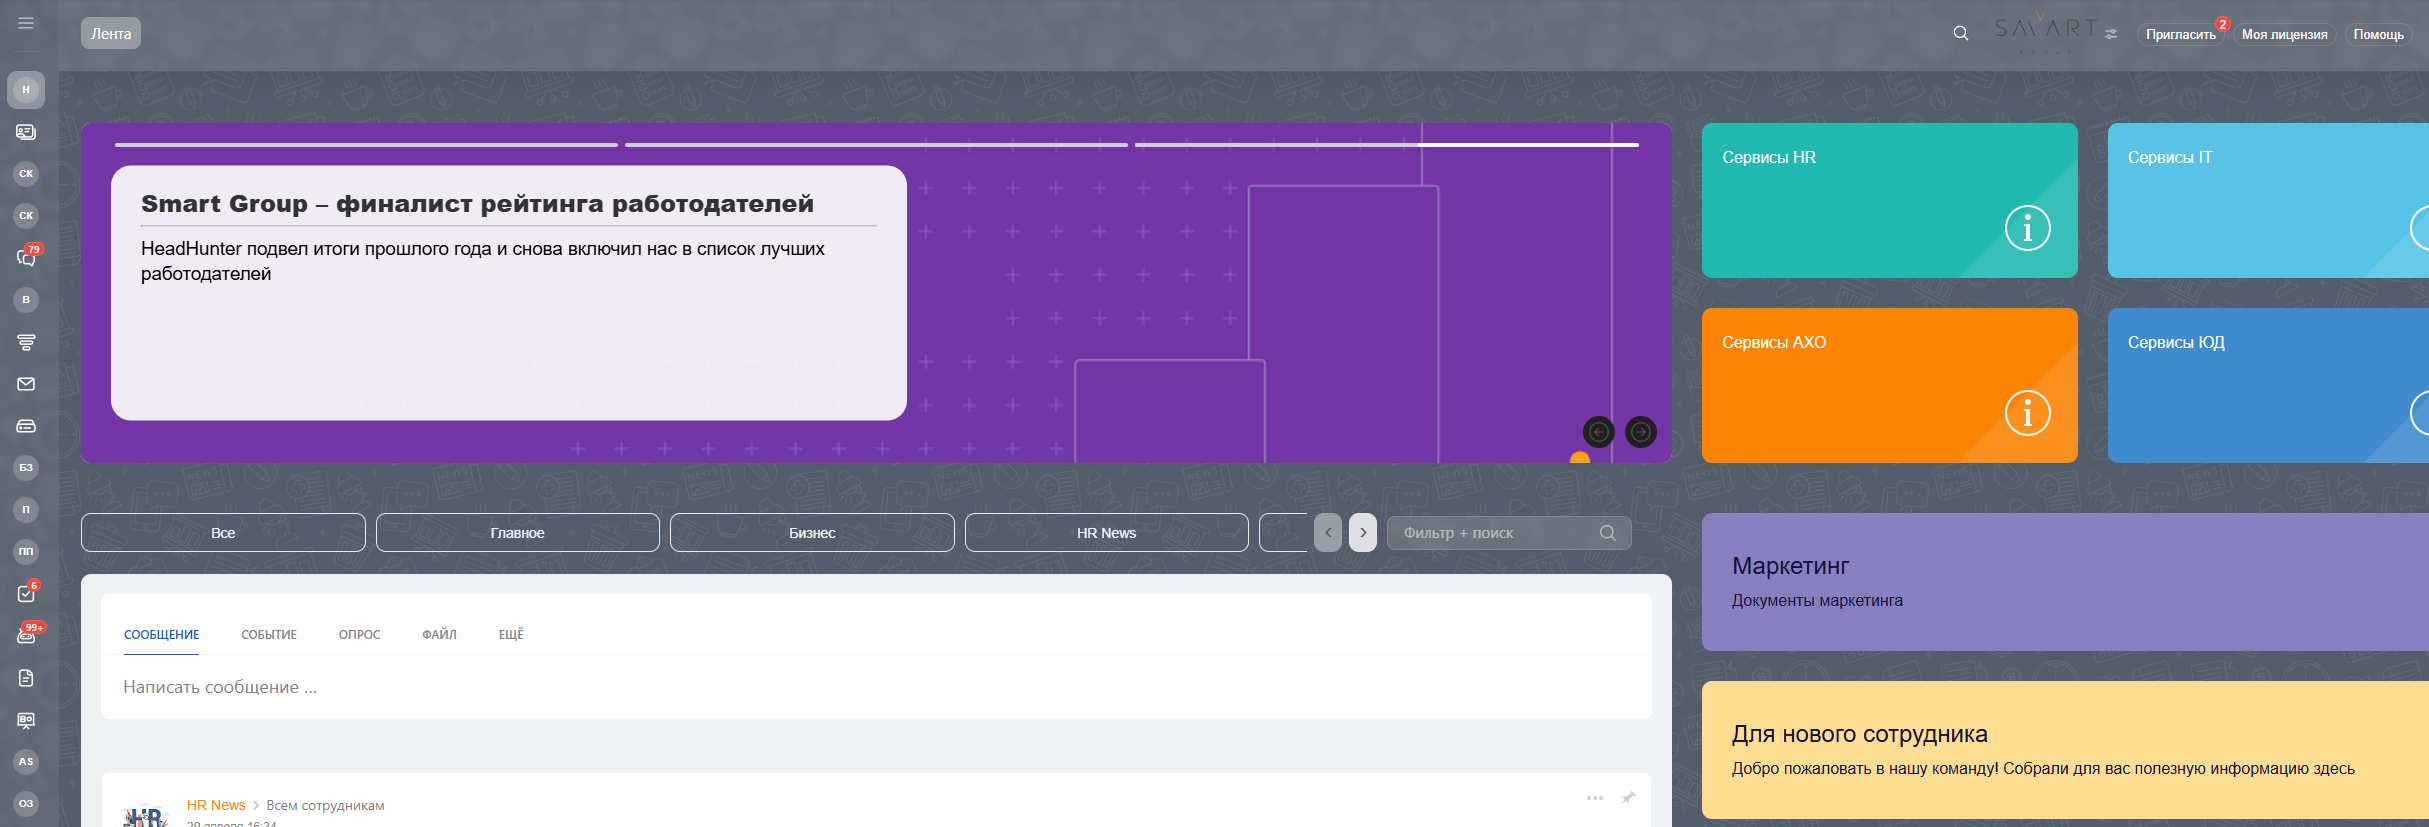The height and width of the screenshot is (827, 2429).
Task: Show previous feed category tabs with left chevron
Action: click(x=1328, y=533)
